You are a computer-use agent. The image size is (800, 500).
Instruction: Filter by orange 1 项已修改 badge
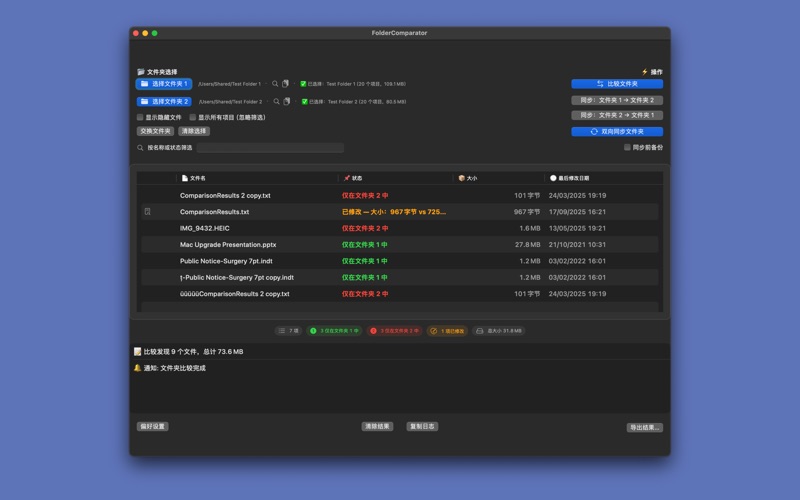click(x=447, y=331)
